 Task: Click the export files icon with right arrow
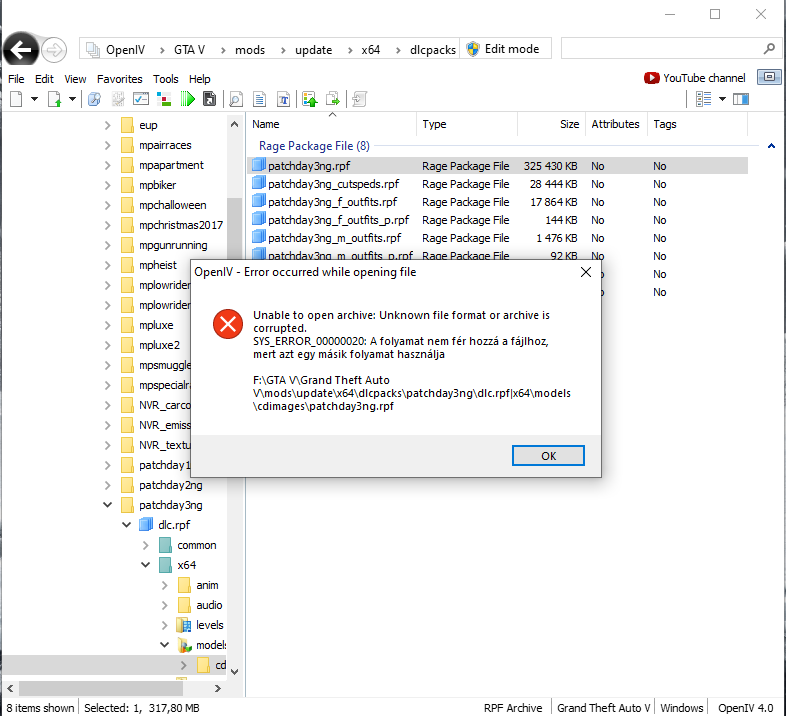pyautogui.click(x=333, y=99)
